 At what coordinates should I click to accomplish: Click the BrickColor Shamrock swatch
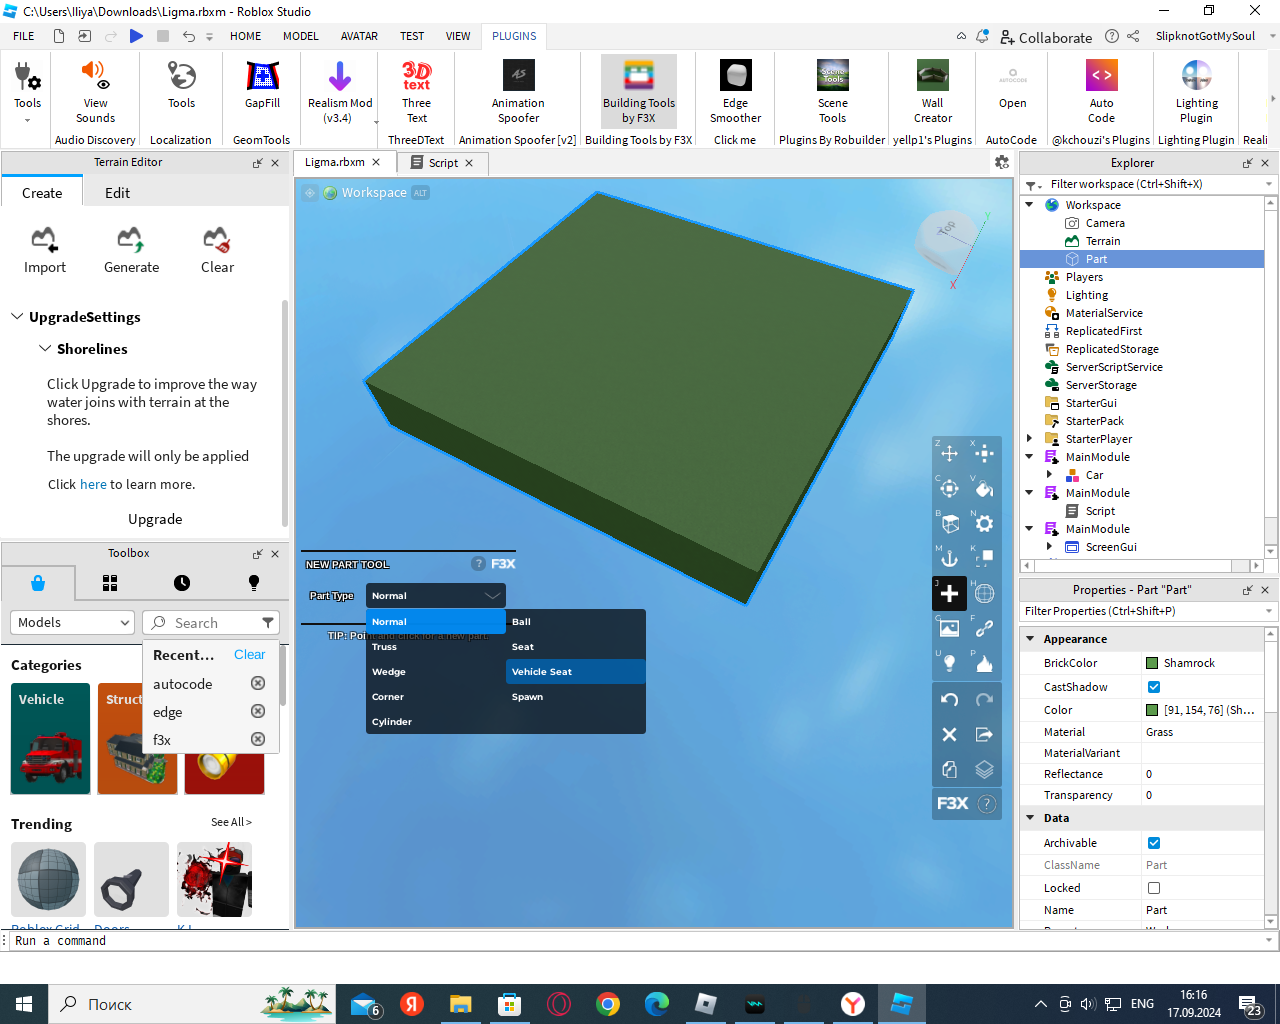1152,663
